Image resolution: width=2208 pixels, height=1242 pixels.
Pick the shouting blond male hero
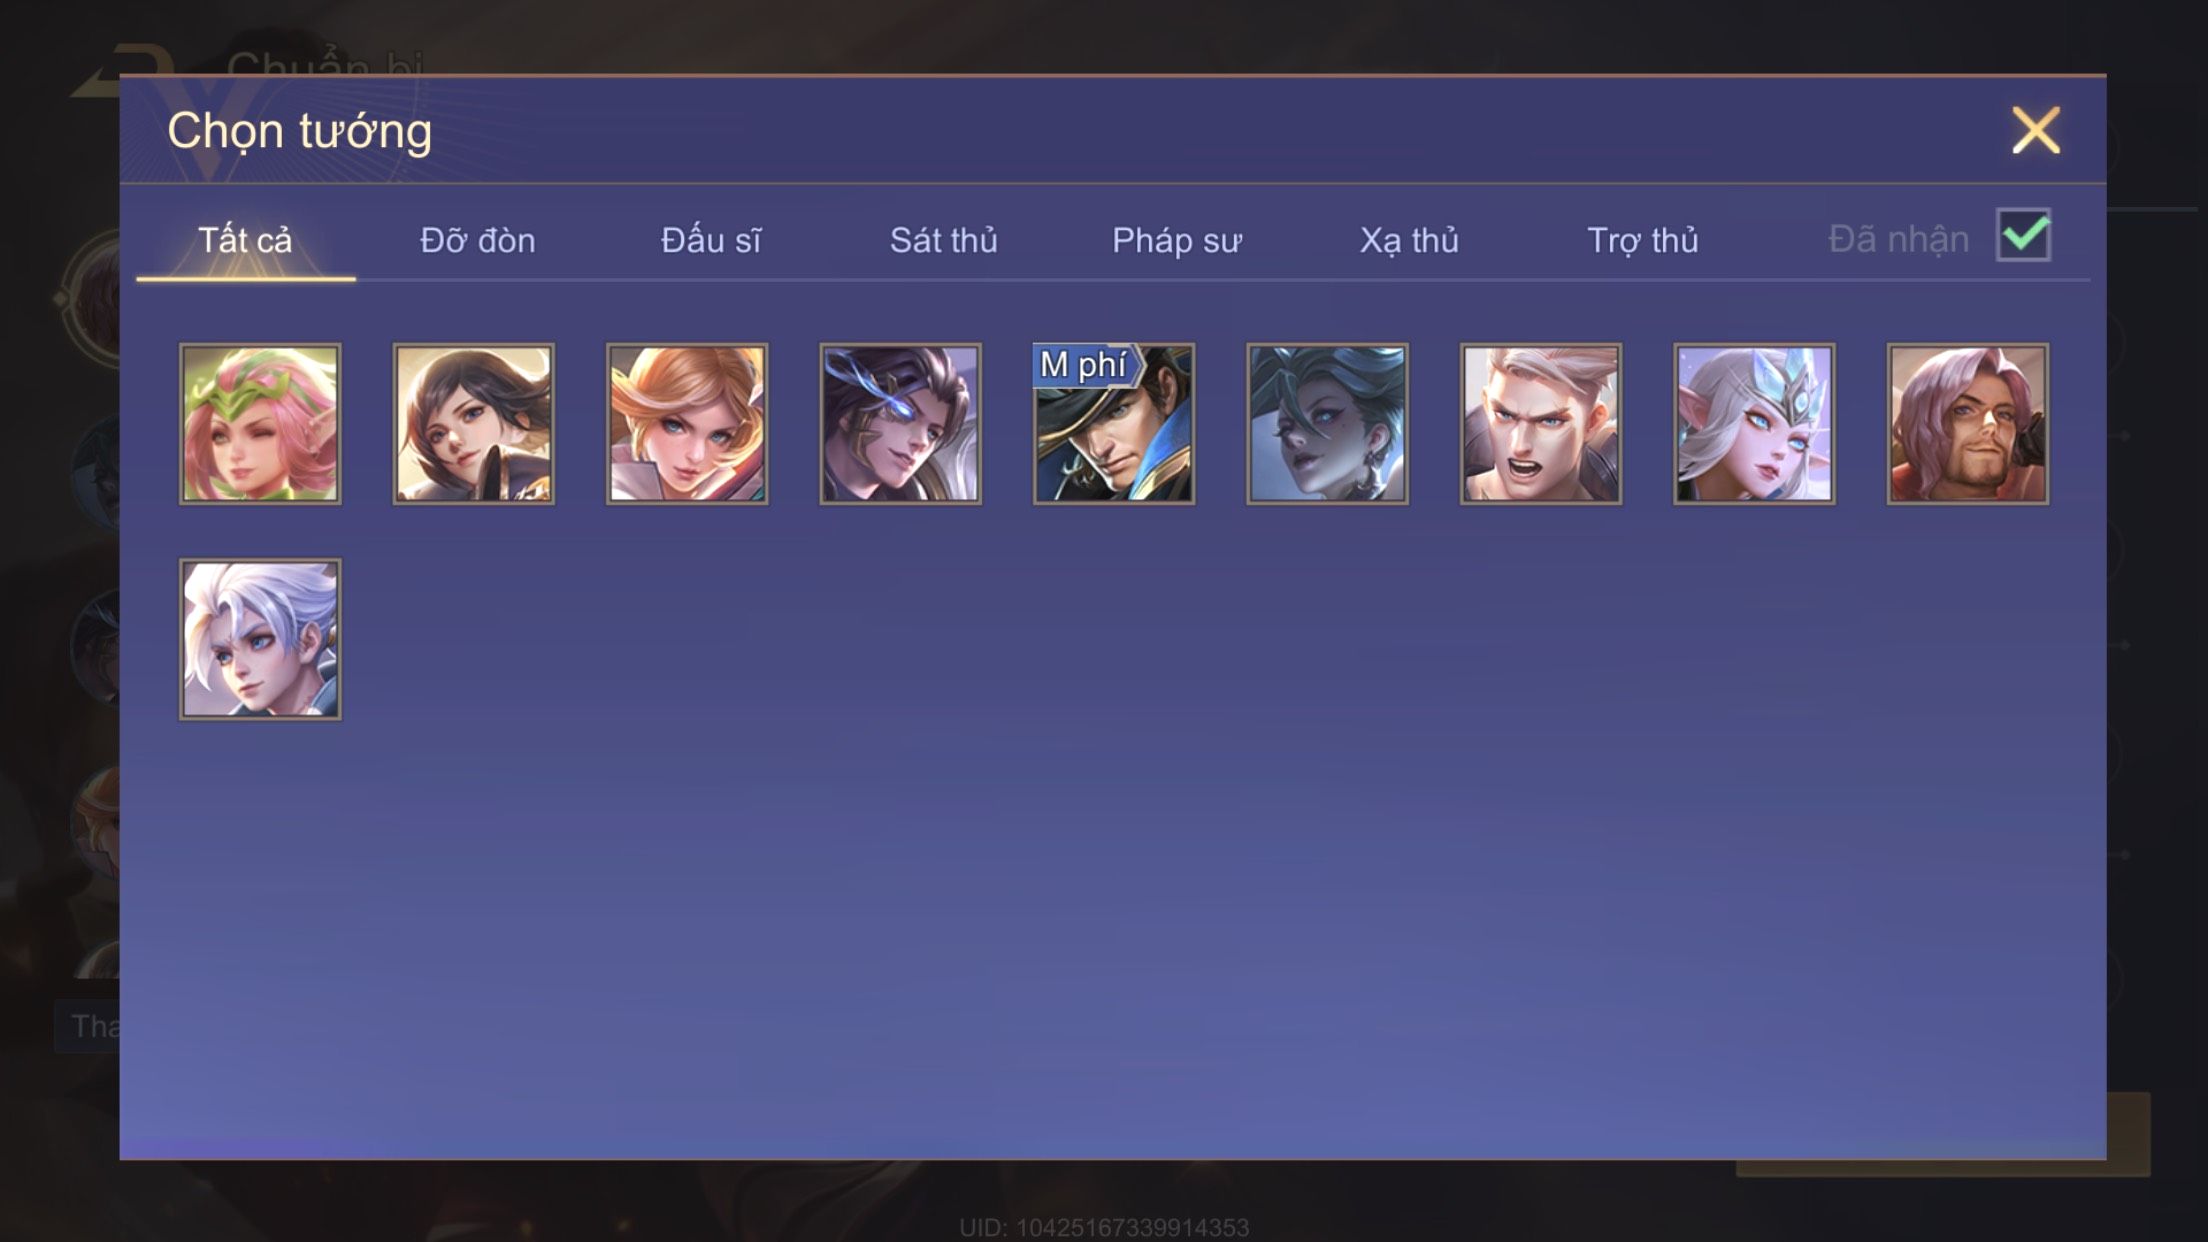[1541, 424]
